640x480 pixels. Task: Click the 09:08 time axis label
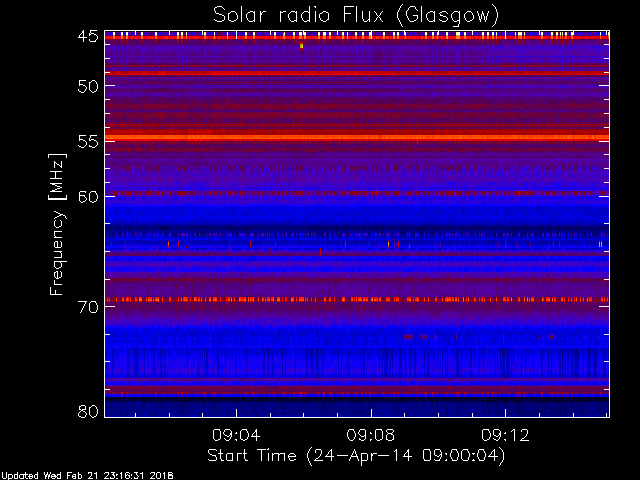371,435
